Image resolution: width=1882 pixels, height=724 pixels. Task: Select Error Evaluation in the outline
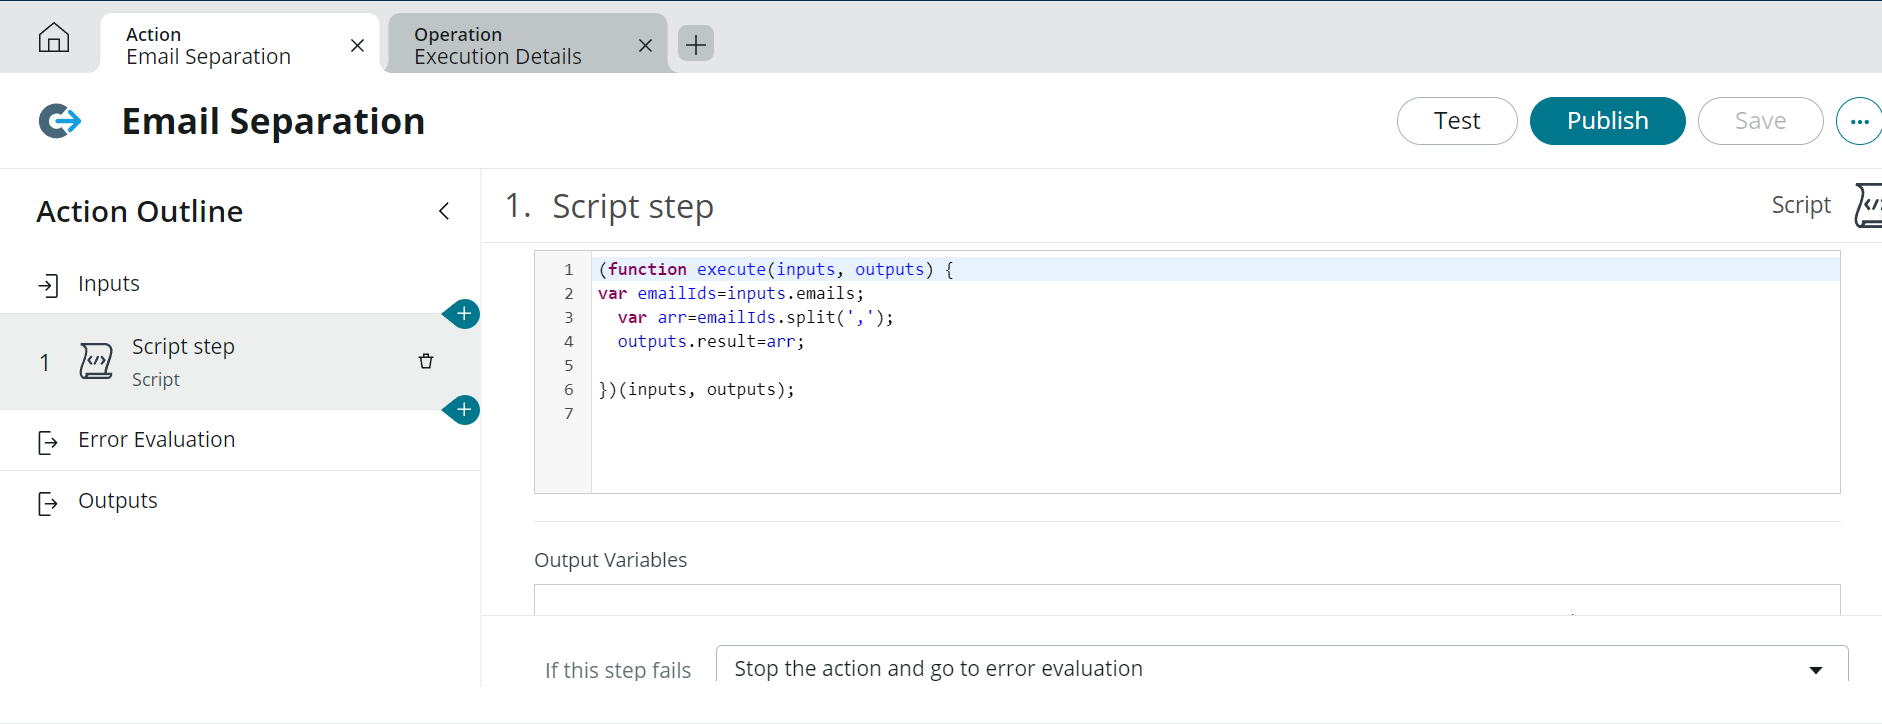156,440
